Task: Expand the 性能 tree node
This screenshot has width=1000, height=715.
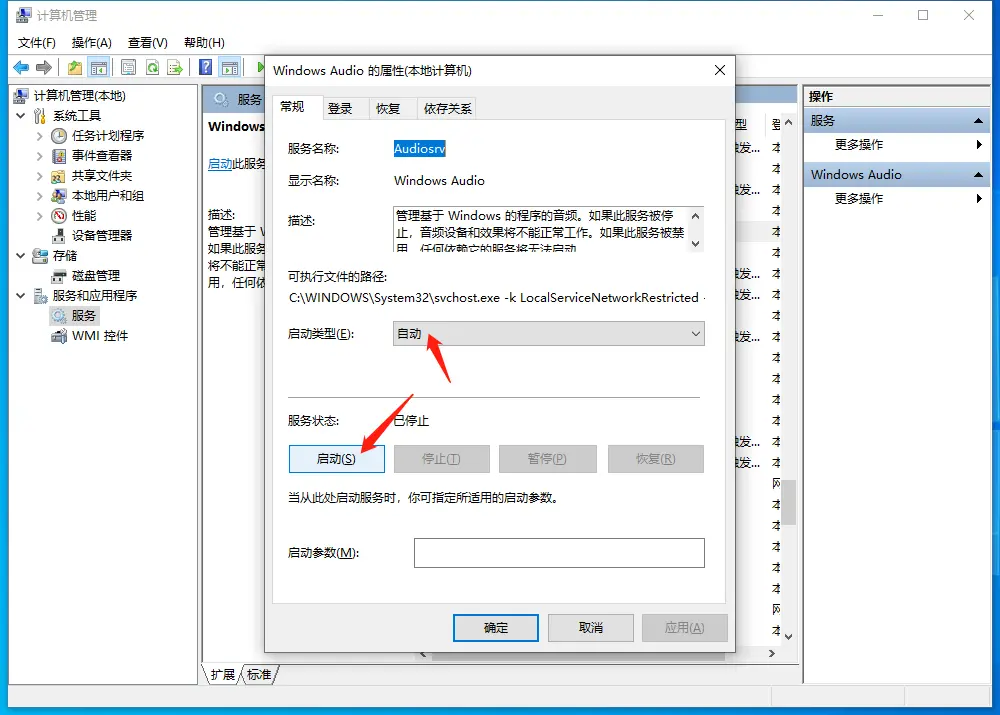Action: tap(40, 216)
